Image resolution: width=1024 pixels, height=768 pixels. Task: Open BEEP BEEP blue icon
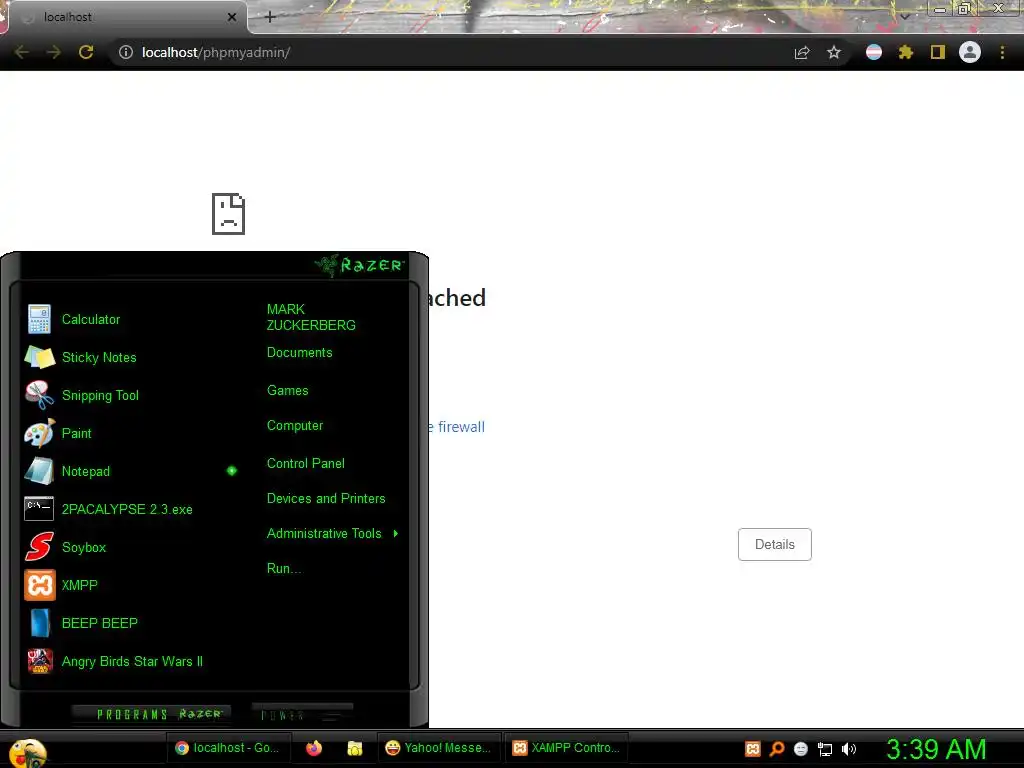[39, 623]
